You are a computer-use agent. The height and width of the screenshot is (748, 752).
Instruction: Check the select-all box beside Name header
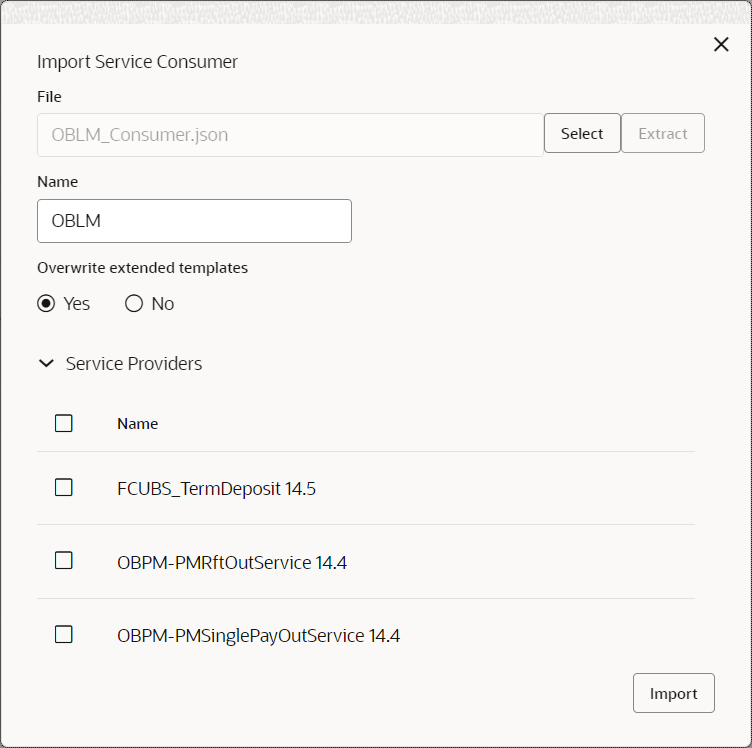(64, 423)
